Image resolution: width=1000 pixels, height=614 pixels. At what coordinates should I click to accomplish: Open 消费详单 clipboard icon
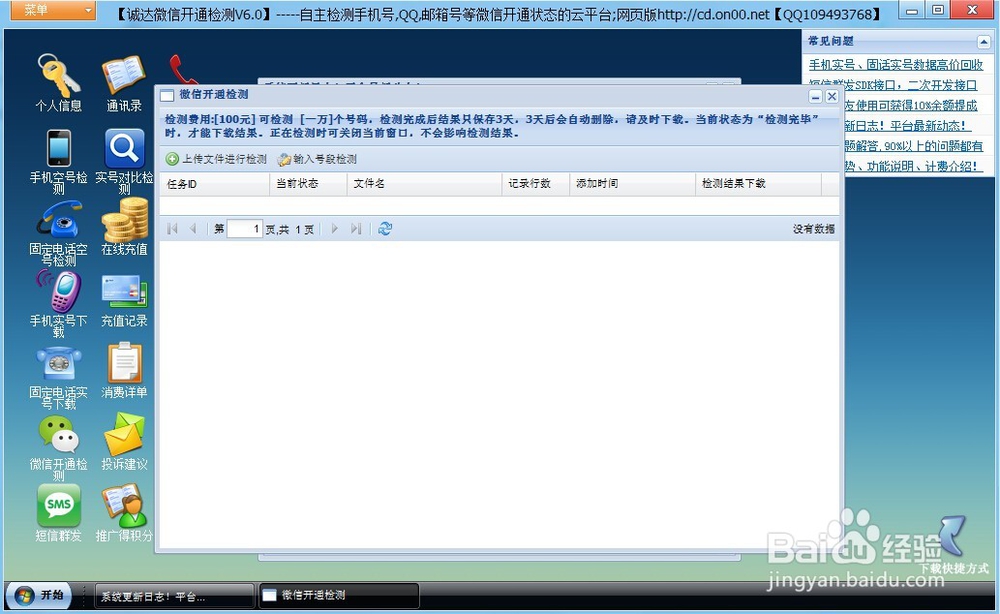pyautogui.click(x=124, y=363)
